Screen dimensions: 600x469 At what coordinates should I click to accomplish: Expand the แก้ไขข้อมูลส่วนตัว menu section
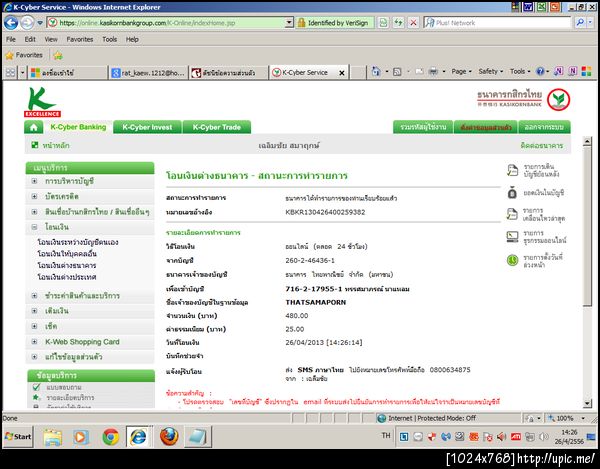coord(34,357)
